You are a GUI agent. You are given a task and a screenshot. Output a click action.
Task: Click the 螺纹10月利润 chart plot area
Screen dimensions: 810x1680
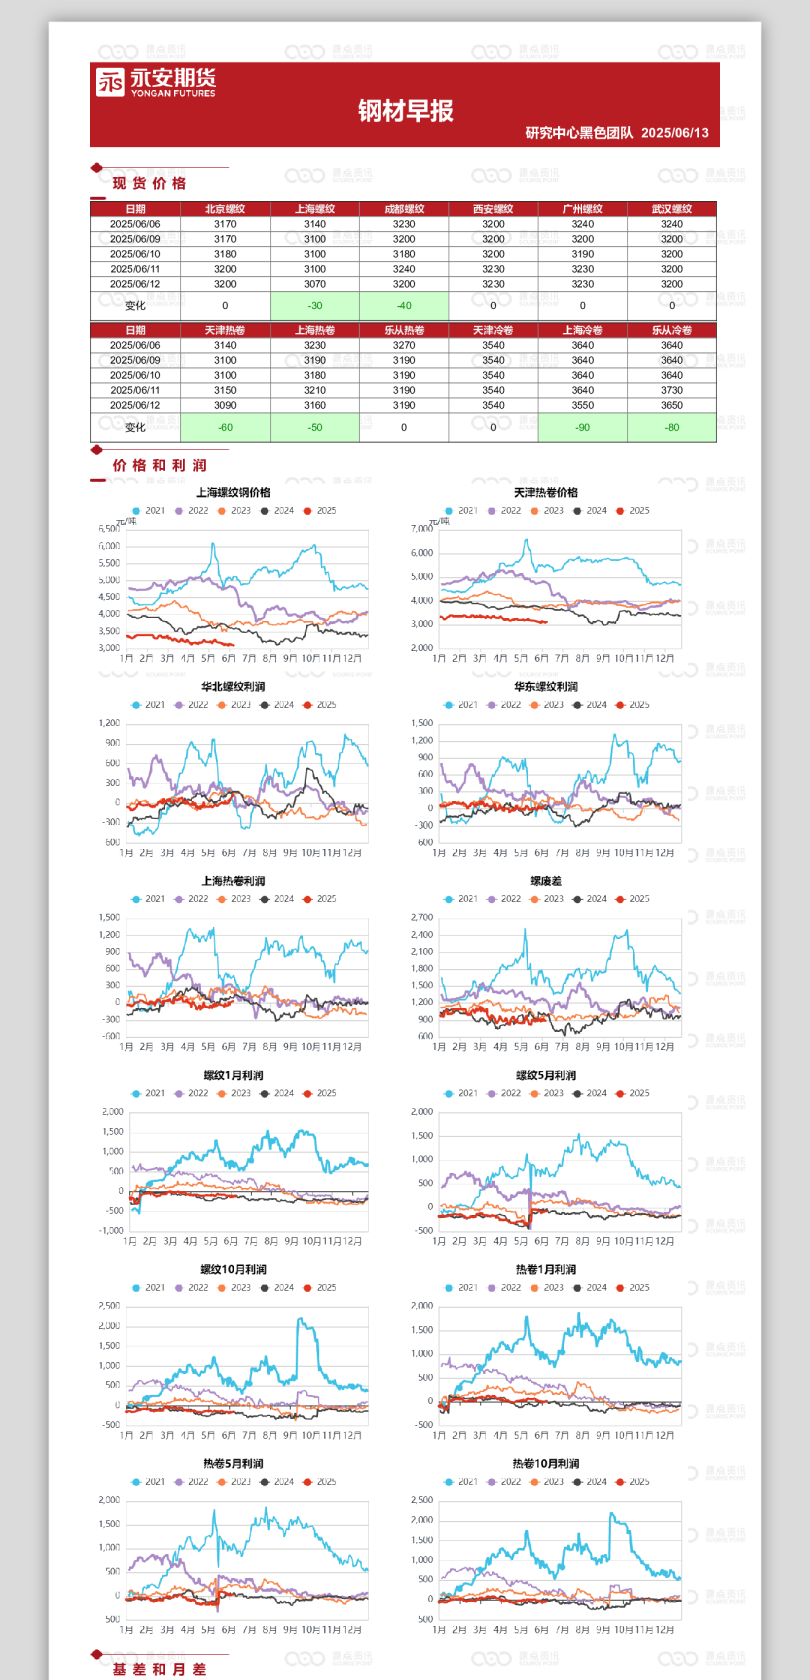pos(245,1365)
